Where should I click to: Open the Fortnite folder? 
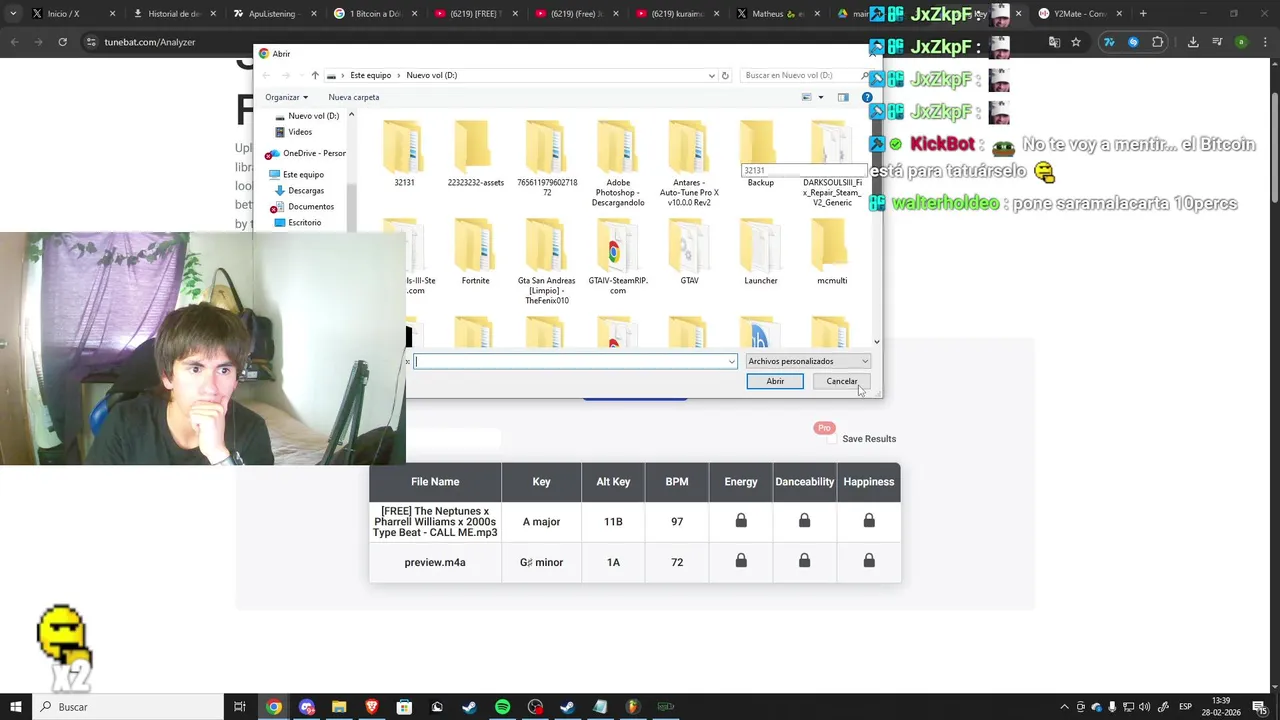475,252
